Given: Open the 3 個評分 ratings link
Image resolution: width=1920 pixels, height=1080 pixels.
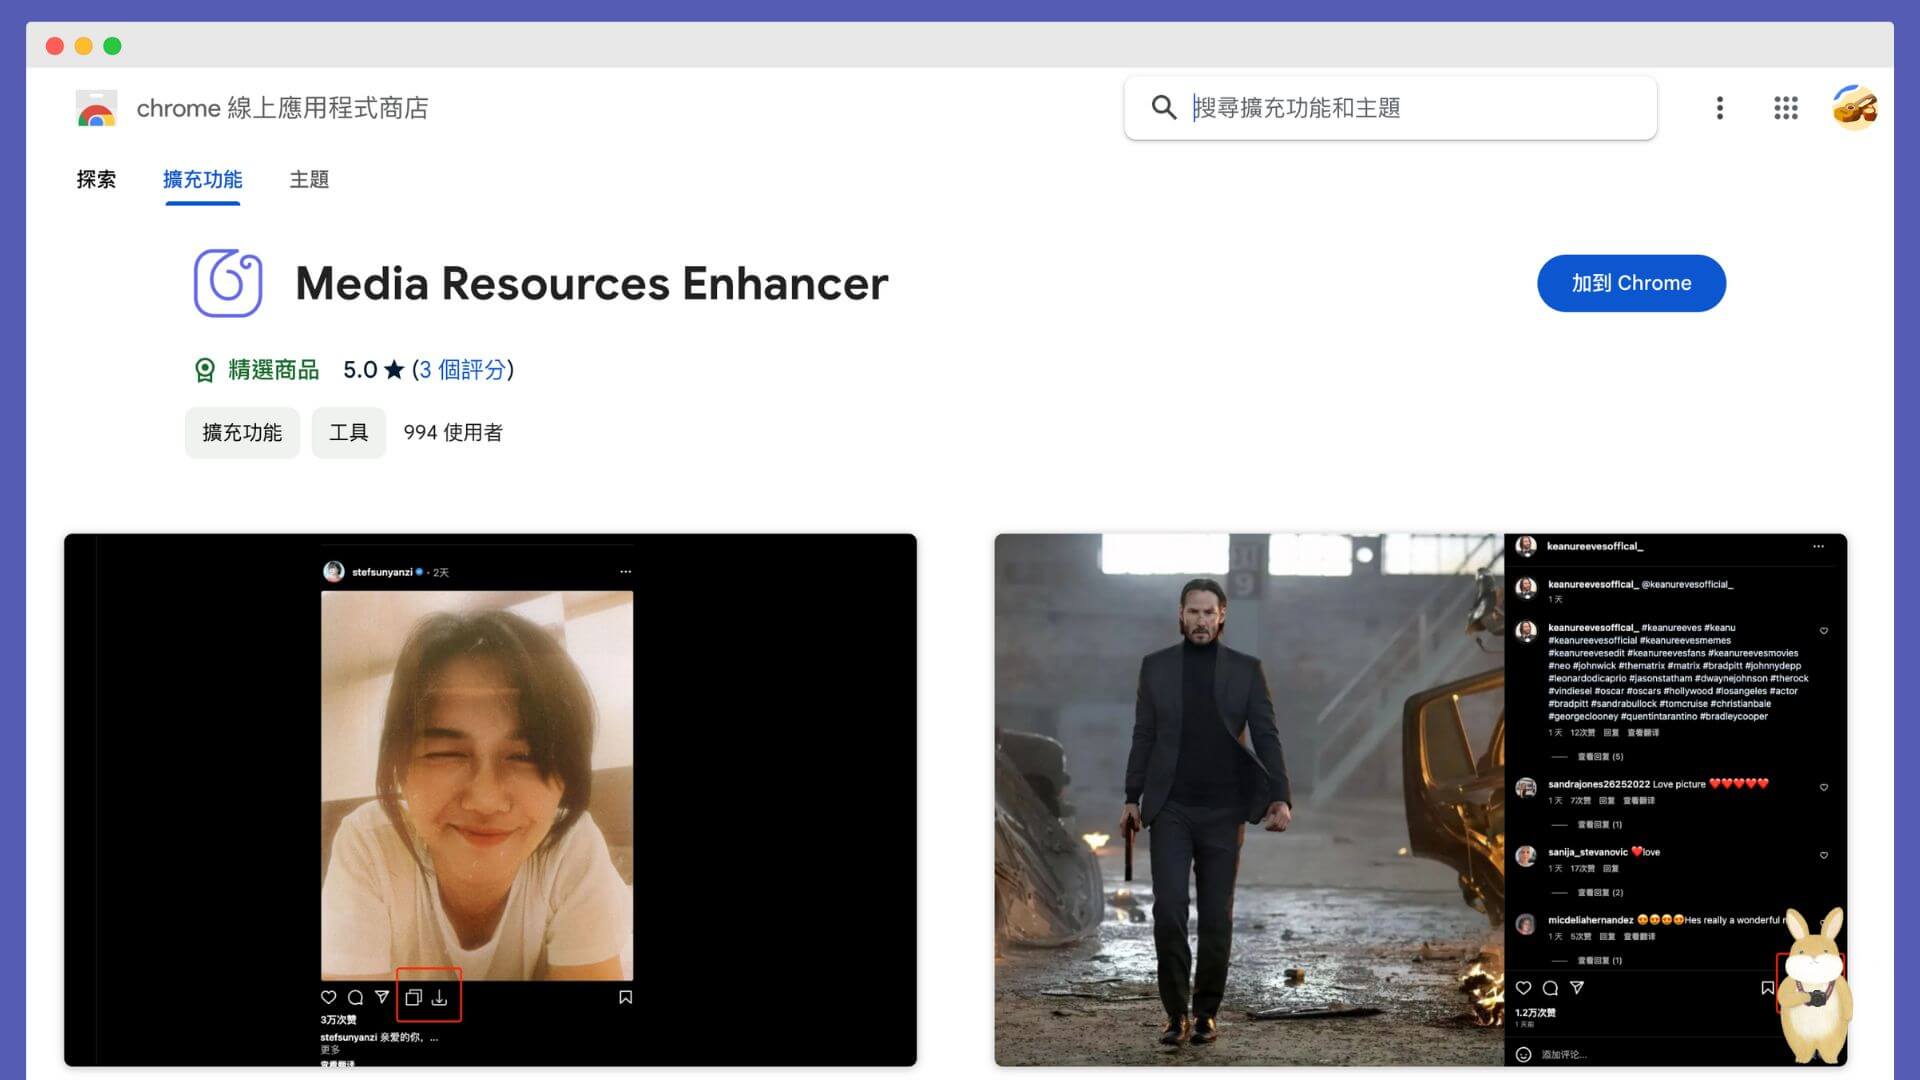Looking at the screenshot, I should click(462, 370).
